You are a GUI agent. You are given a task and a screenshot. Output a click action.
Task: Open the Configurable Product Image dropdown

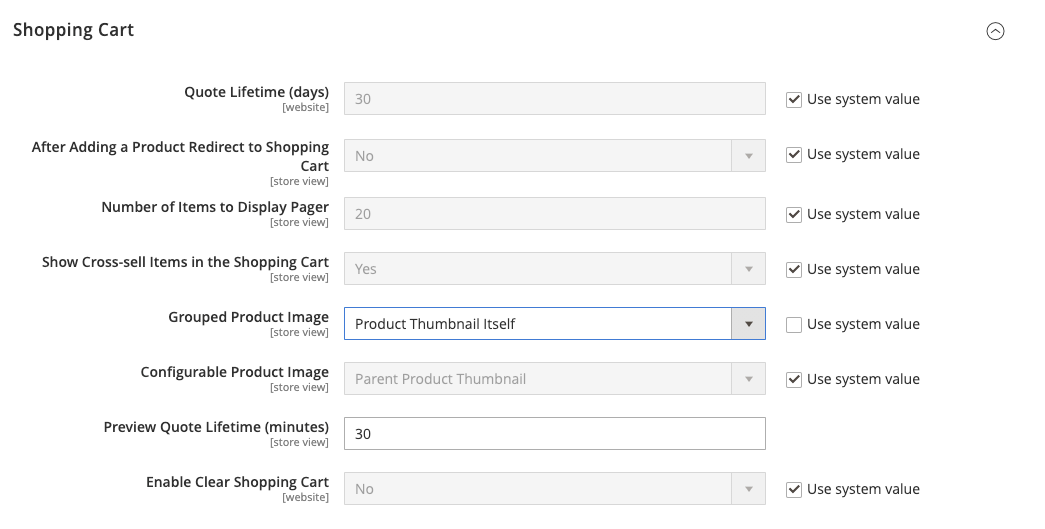554,379
